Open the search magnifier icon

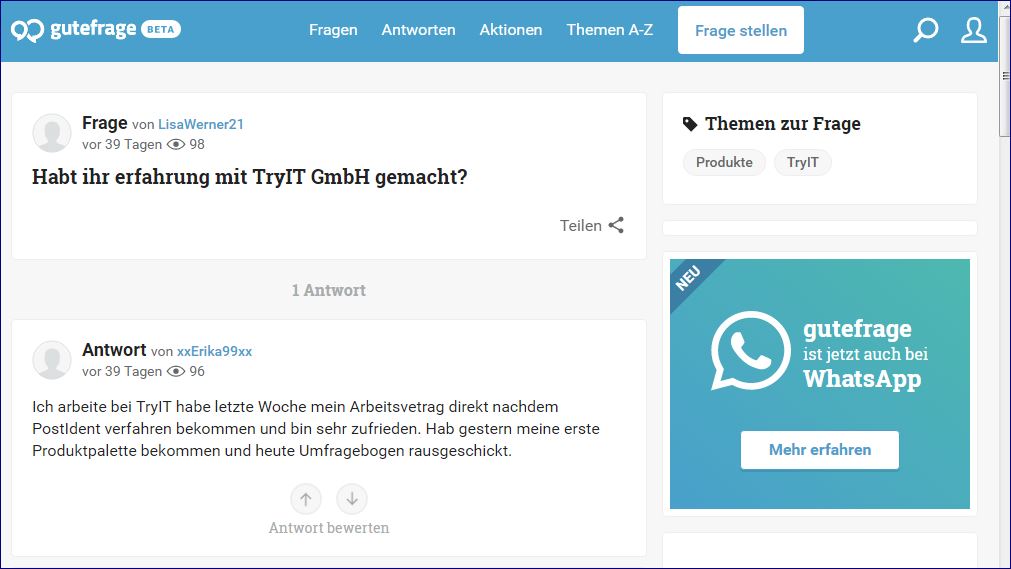[925, 30]
